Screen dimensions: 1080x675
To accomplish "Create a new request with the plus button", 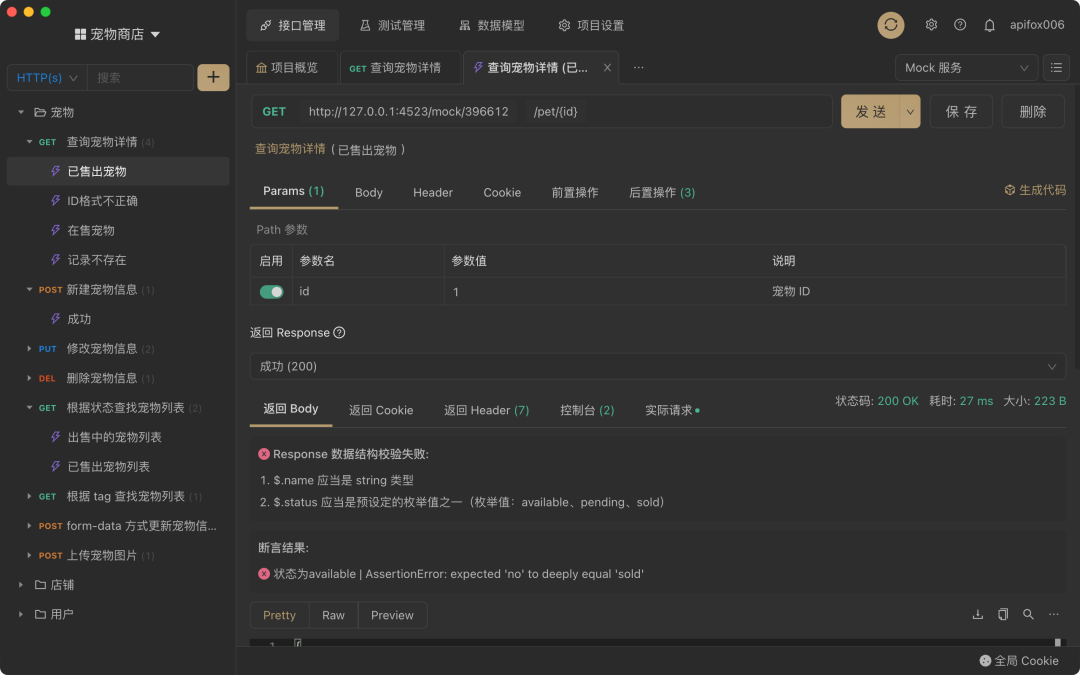I will click(x=213, y=77).
